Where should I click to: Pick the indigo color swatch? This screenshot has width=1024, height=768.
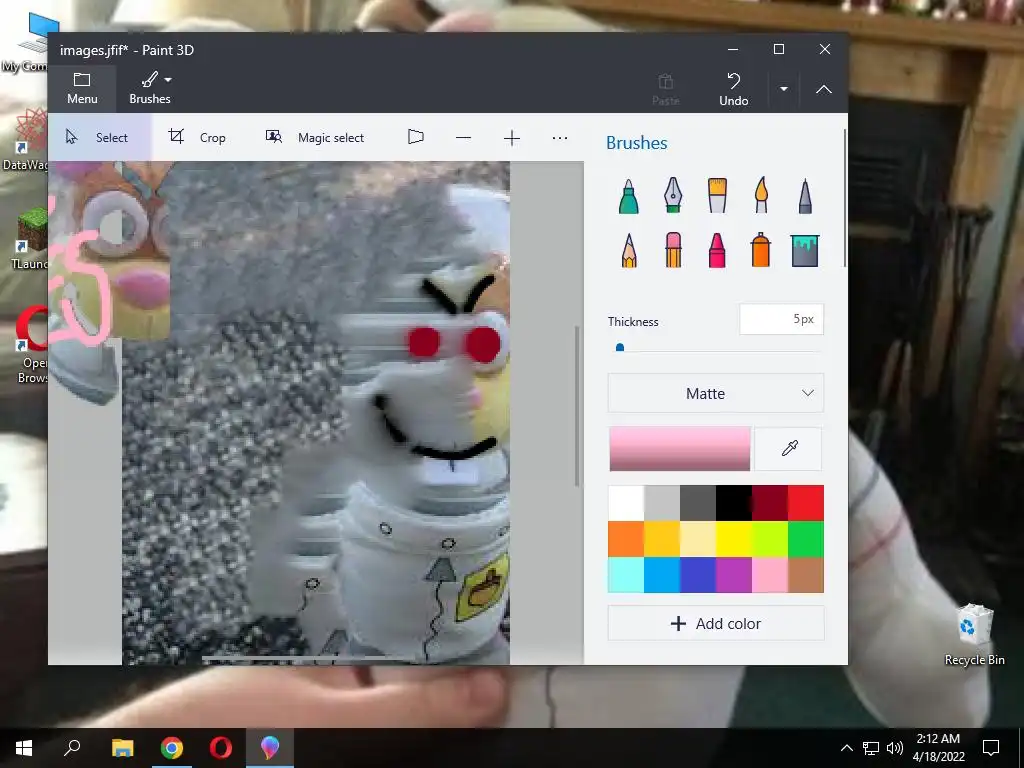tap(697, 575)
